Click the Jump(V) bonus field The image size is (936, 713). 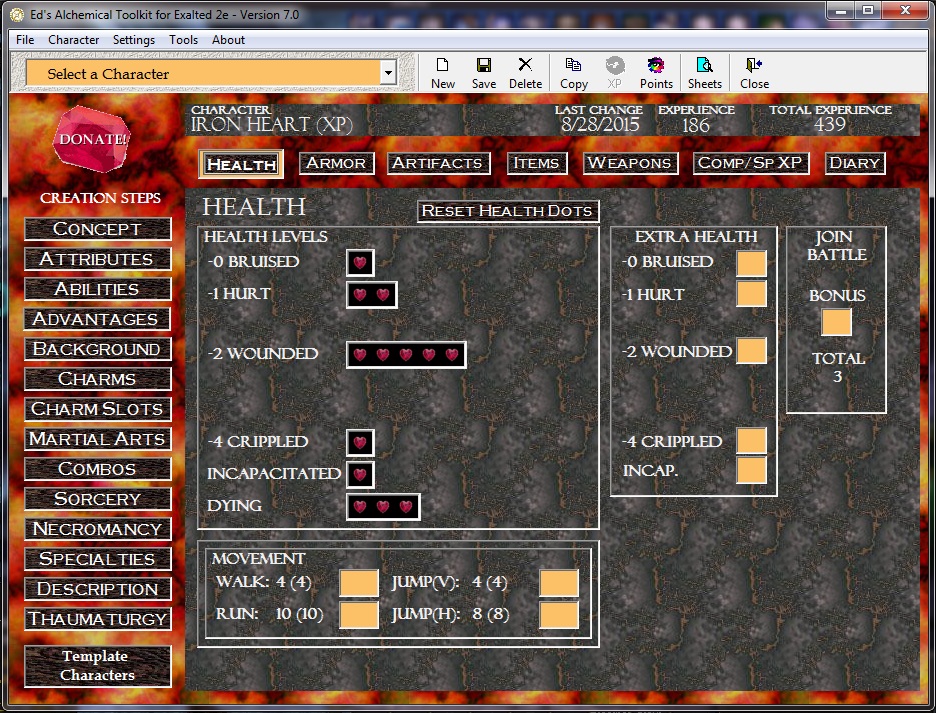tap(559, 583)
